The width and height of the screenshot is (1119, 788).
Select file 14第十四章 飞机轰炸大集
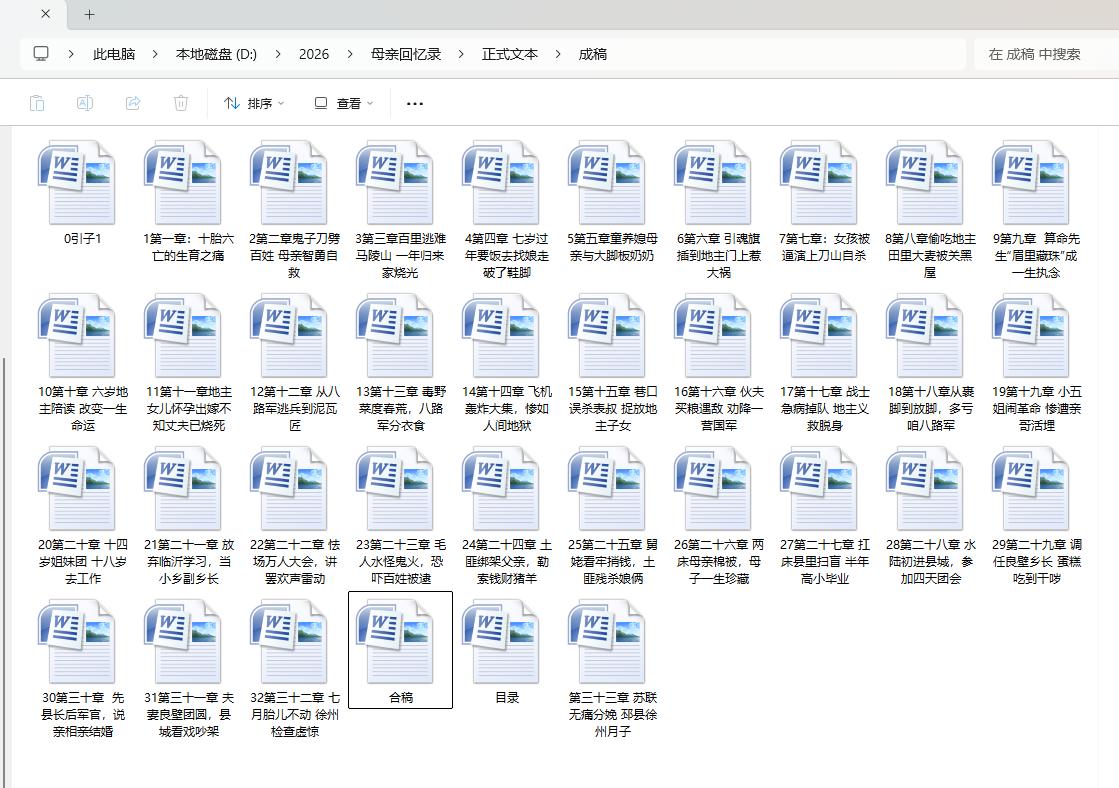point(507,363)
